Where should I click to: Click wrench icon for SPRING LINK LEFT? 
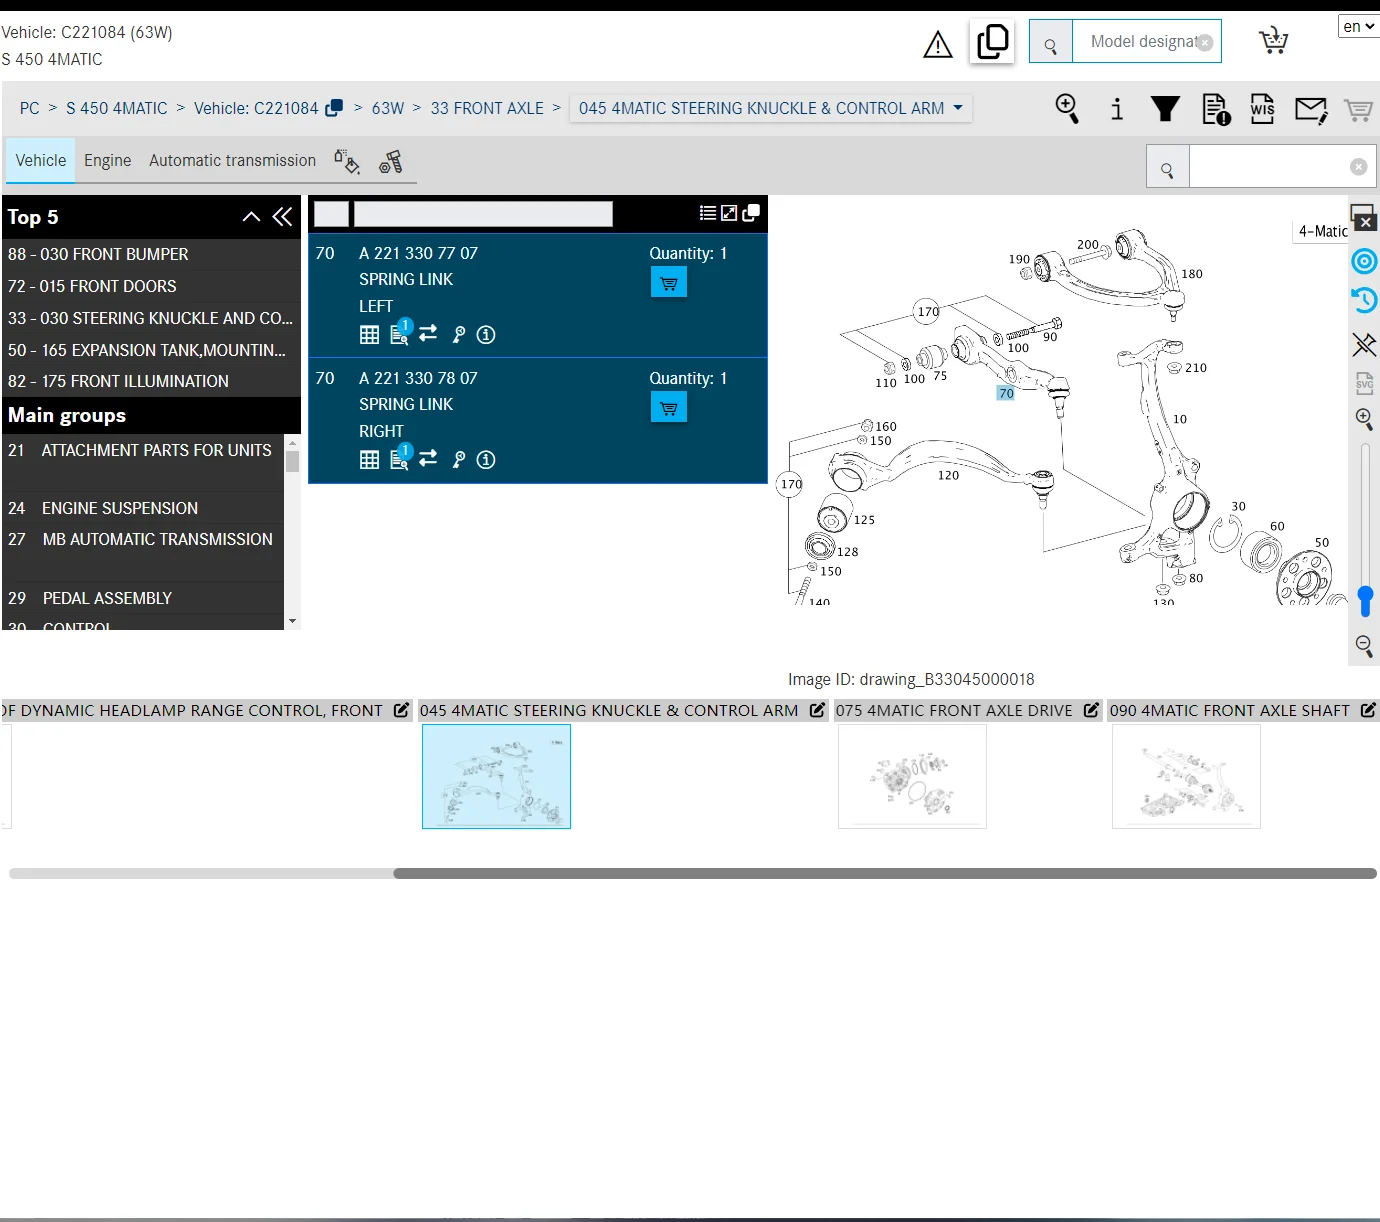(x=459, y=335)
